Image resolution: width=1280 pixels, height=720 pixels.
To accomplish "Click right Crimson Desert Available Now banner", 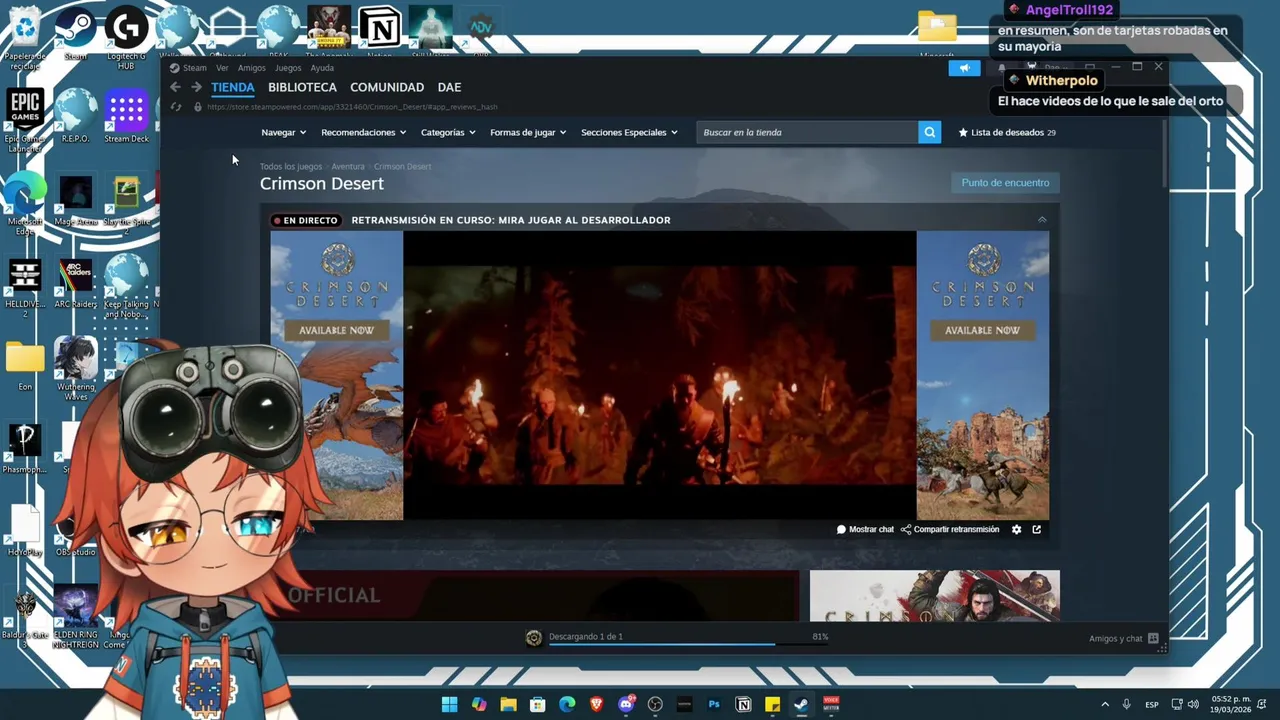I will 983,376.
